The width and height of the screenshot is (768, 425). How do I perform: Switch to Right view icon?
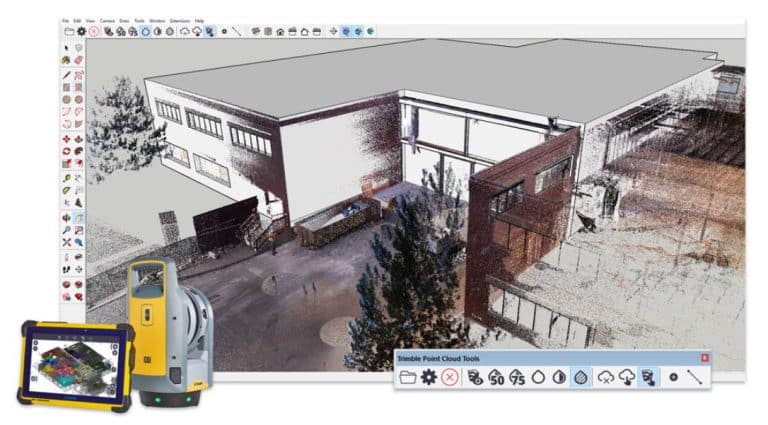[x=293, y=32]
